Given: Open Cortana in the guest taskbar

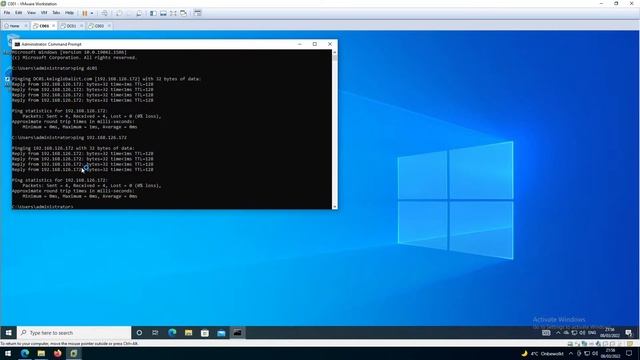Looking at the screenshot, I should click(x=139, y=333).
